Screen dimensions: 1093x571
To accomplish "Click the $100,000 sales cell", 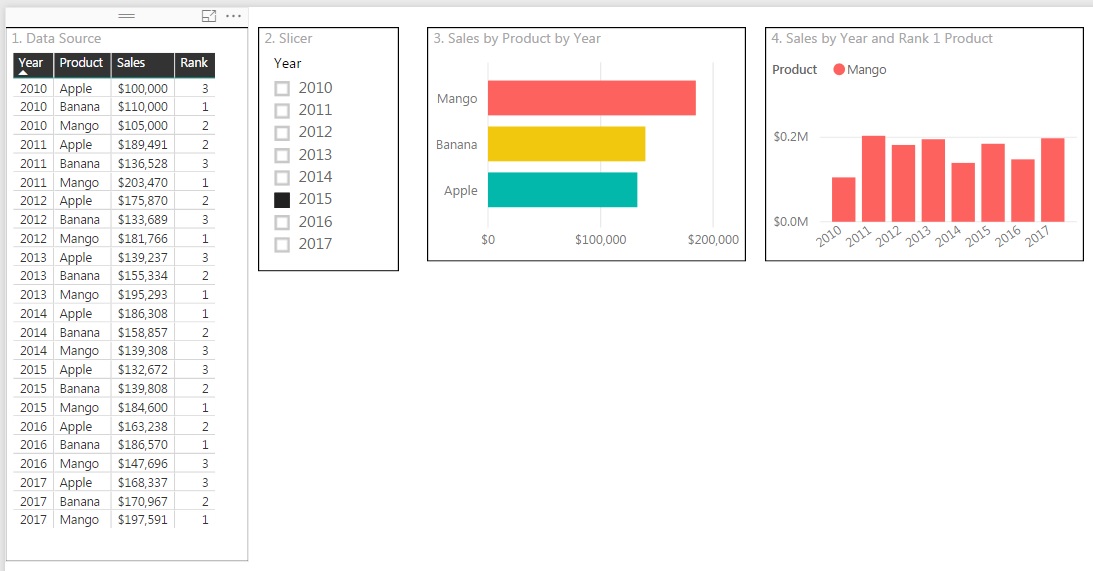I will 142,89.
